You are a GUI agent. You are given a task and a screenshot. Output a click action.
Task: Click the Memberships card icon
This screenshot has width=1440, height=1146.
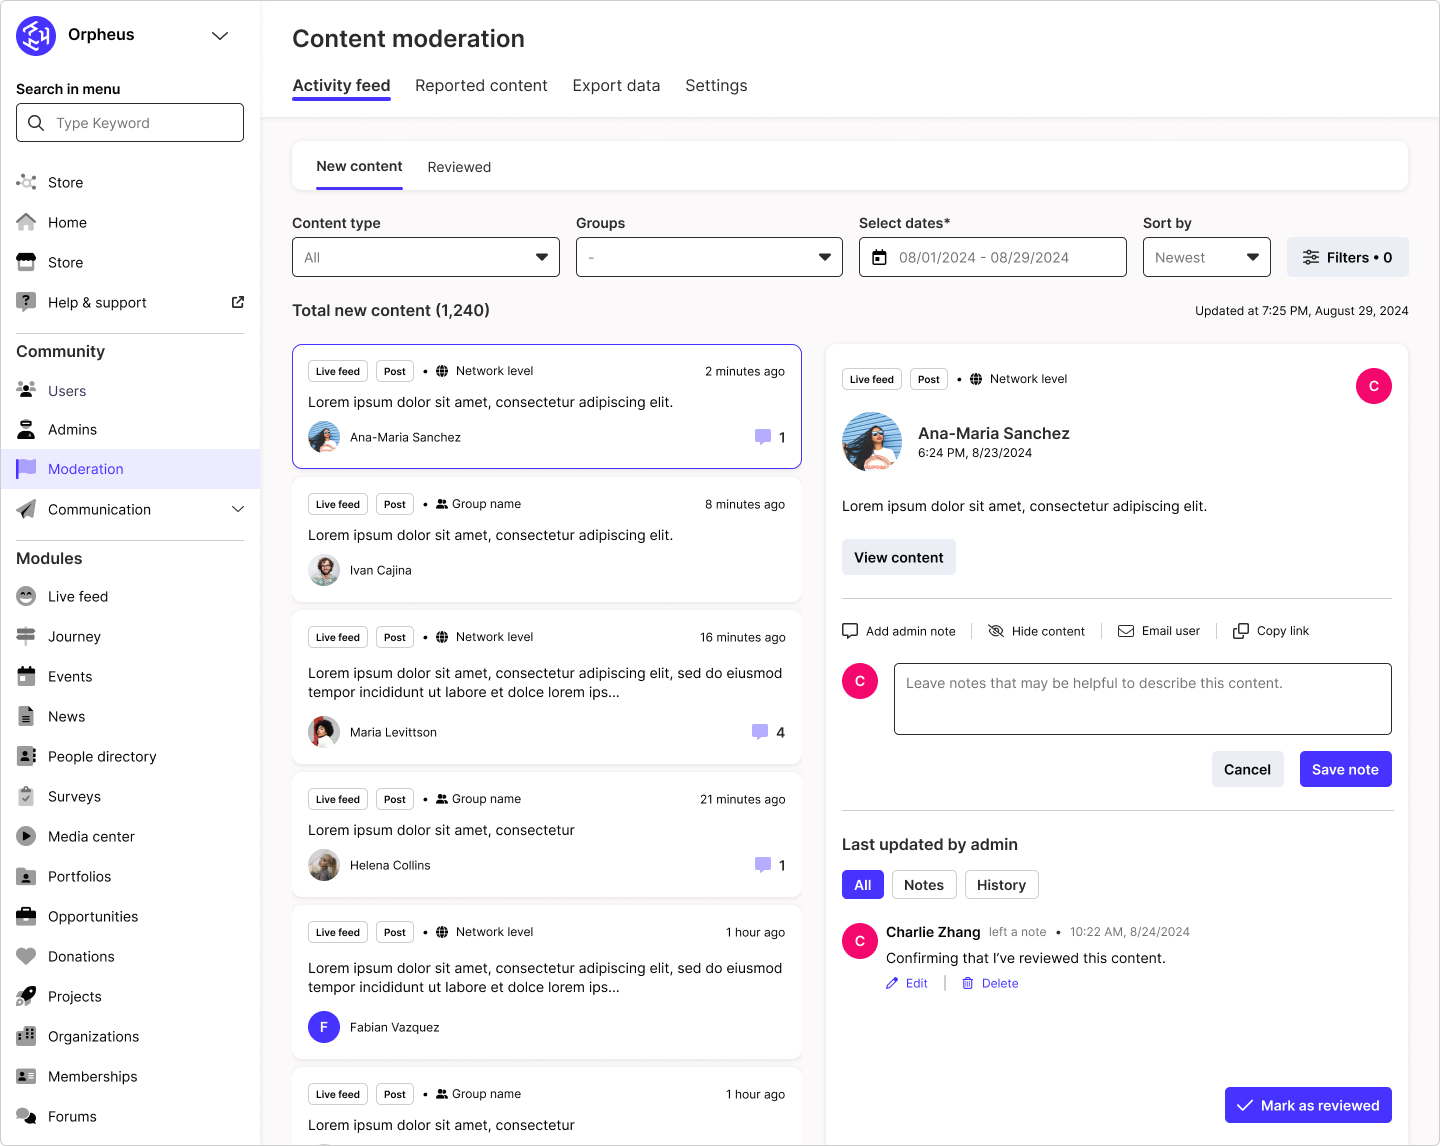click(x=26, y=1076)
